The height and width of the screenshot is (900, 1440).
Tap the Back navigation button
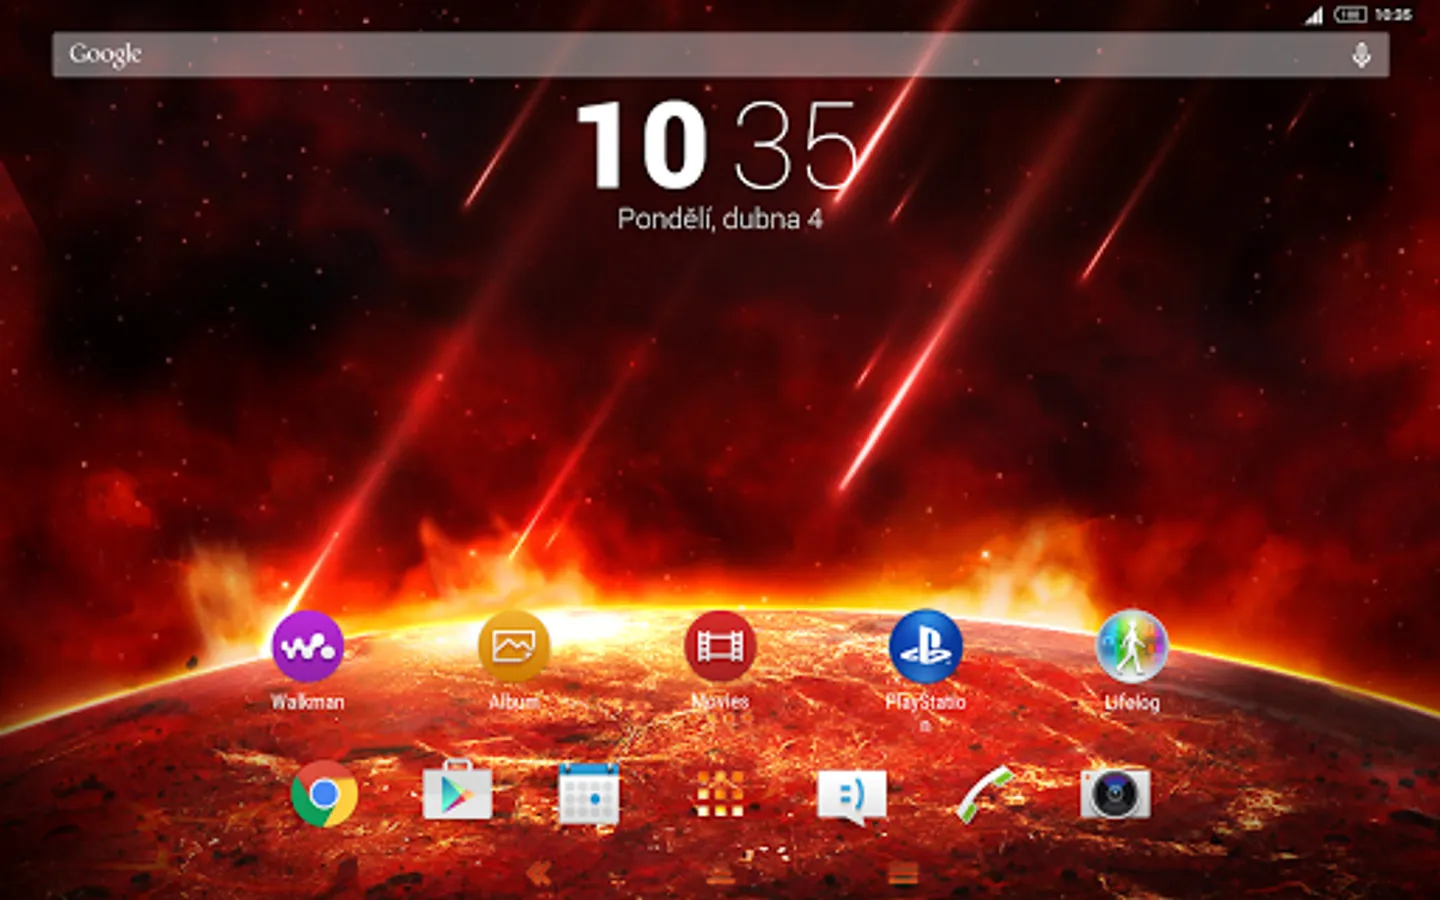[538, 874]
